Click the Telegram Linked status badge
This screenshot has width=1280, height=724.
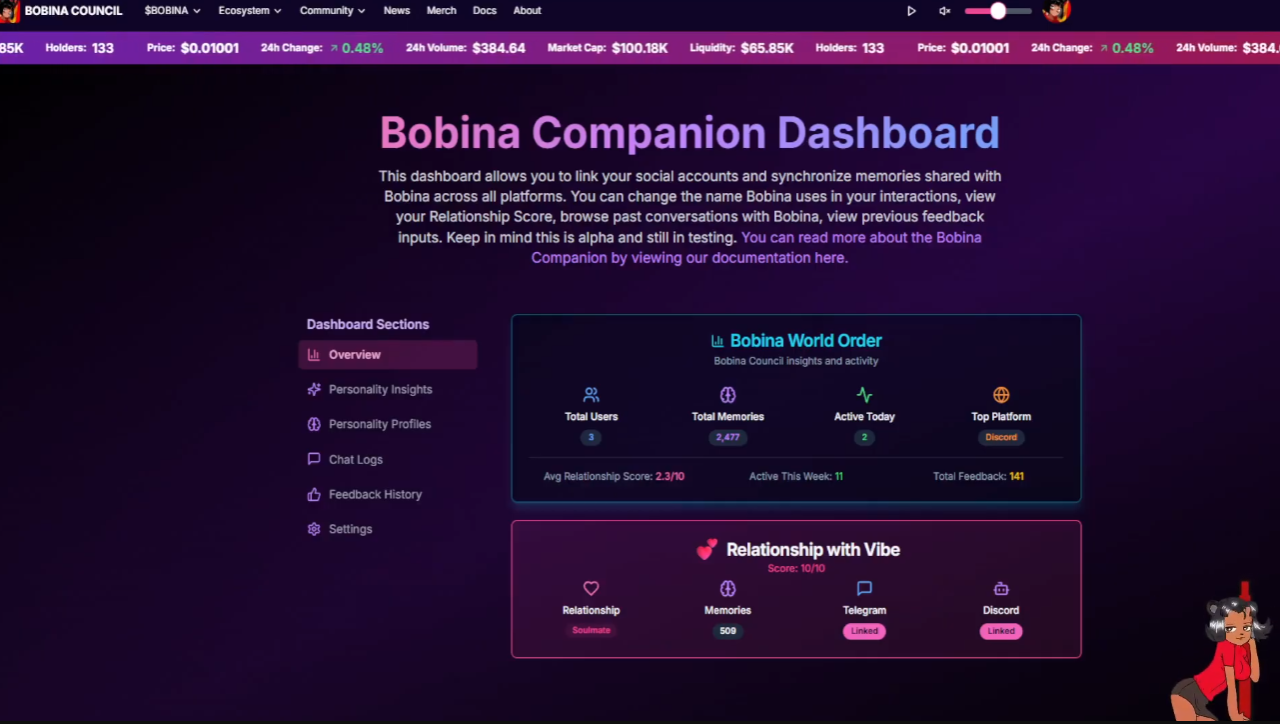pyautogui.click(x=864, y=631)
